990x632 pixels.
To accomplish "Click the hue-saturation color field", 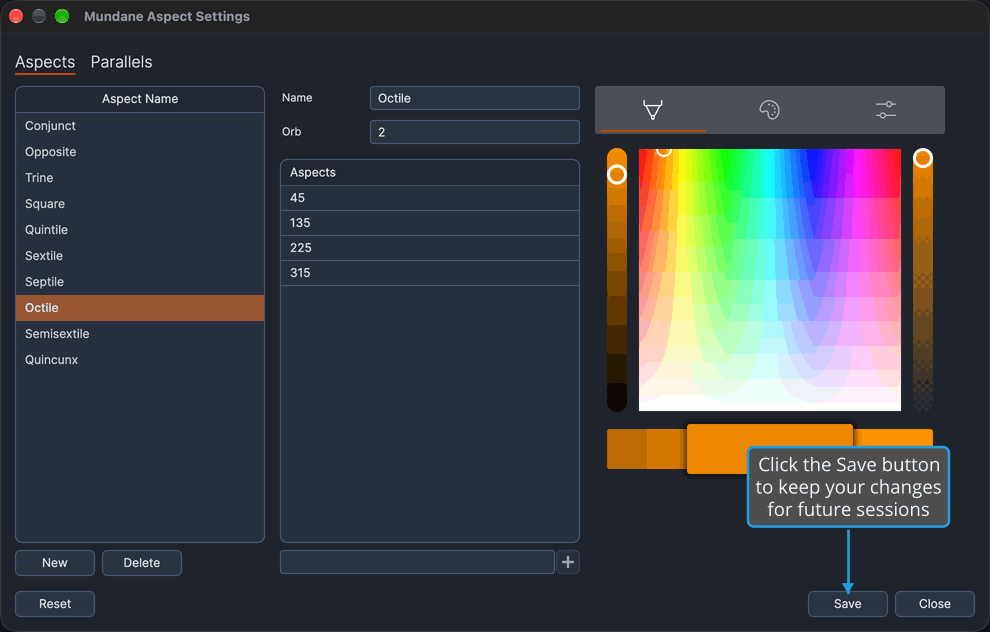I will (x=770, y=280).
